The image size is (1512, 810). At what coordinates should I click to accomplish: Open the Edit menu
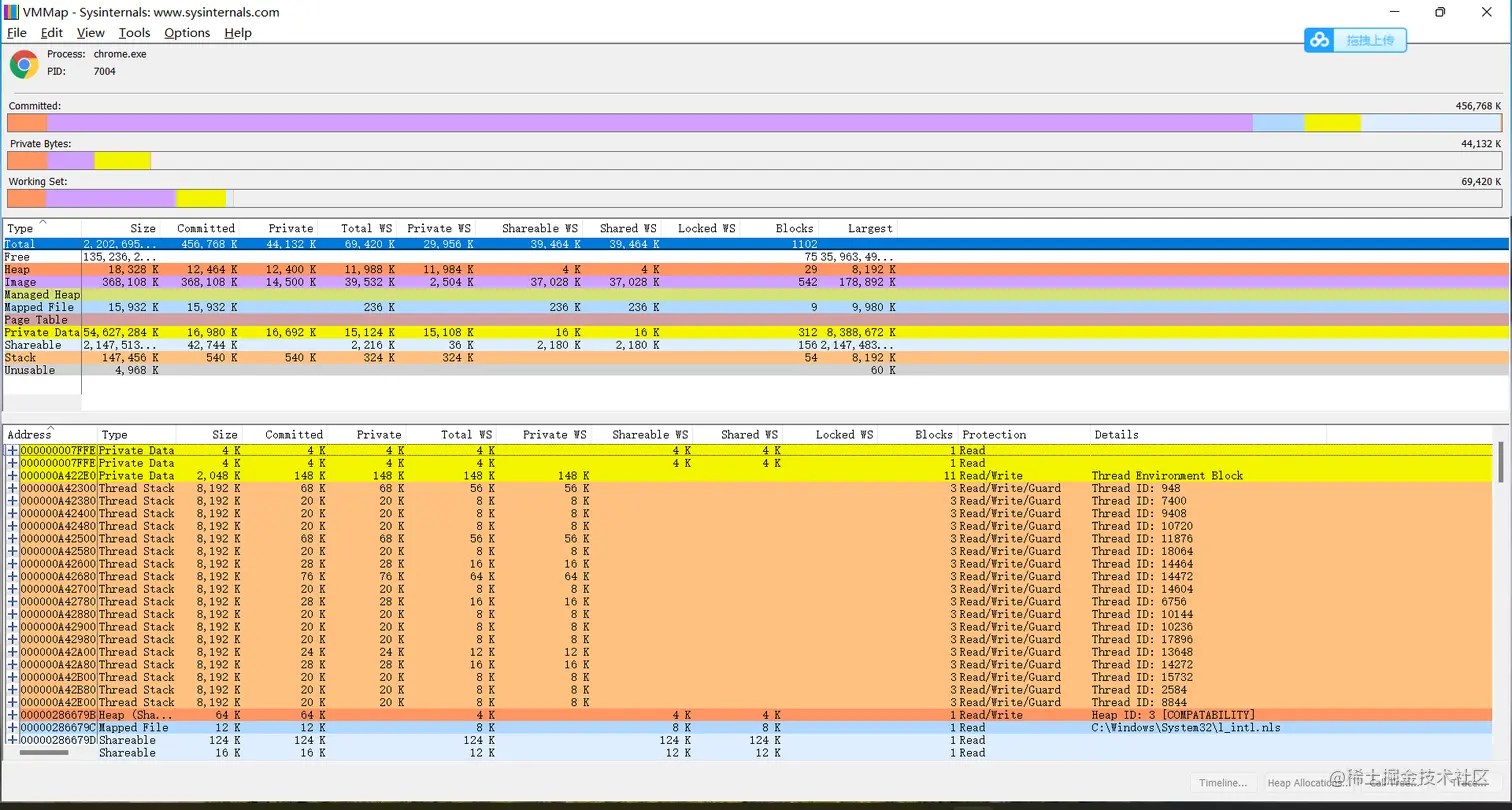[x=52, y=33]
